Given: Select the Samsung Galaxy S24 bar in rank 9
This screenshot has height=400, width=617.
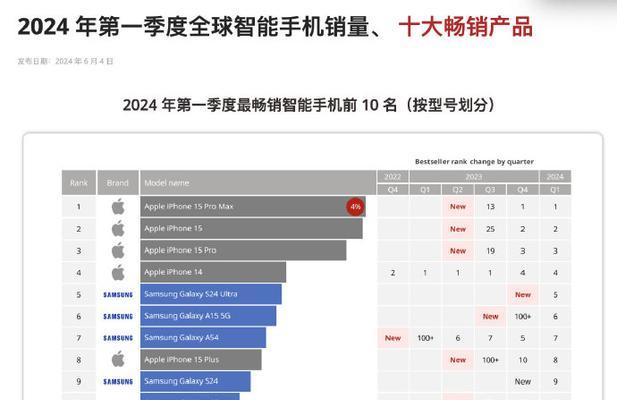Looking at the screenshot, I should click(x=195, y=381).
